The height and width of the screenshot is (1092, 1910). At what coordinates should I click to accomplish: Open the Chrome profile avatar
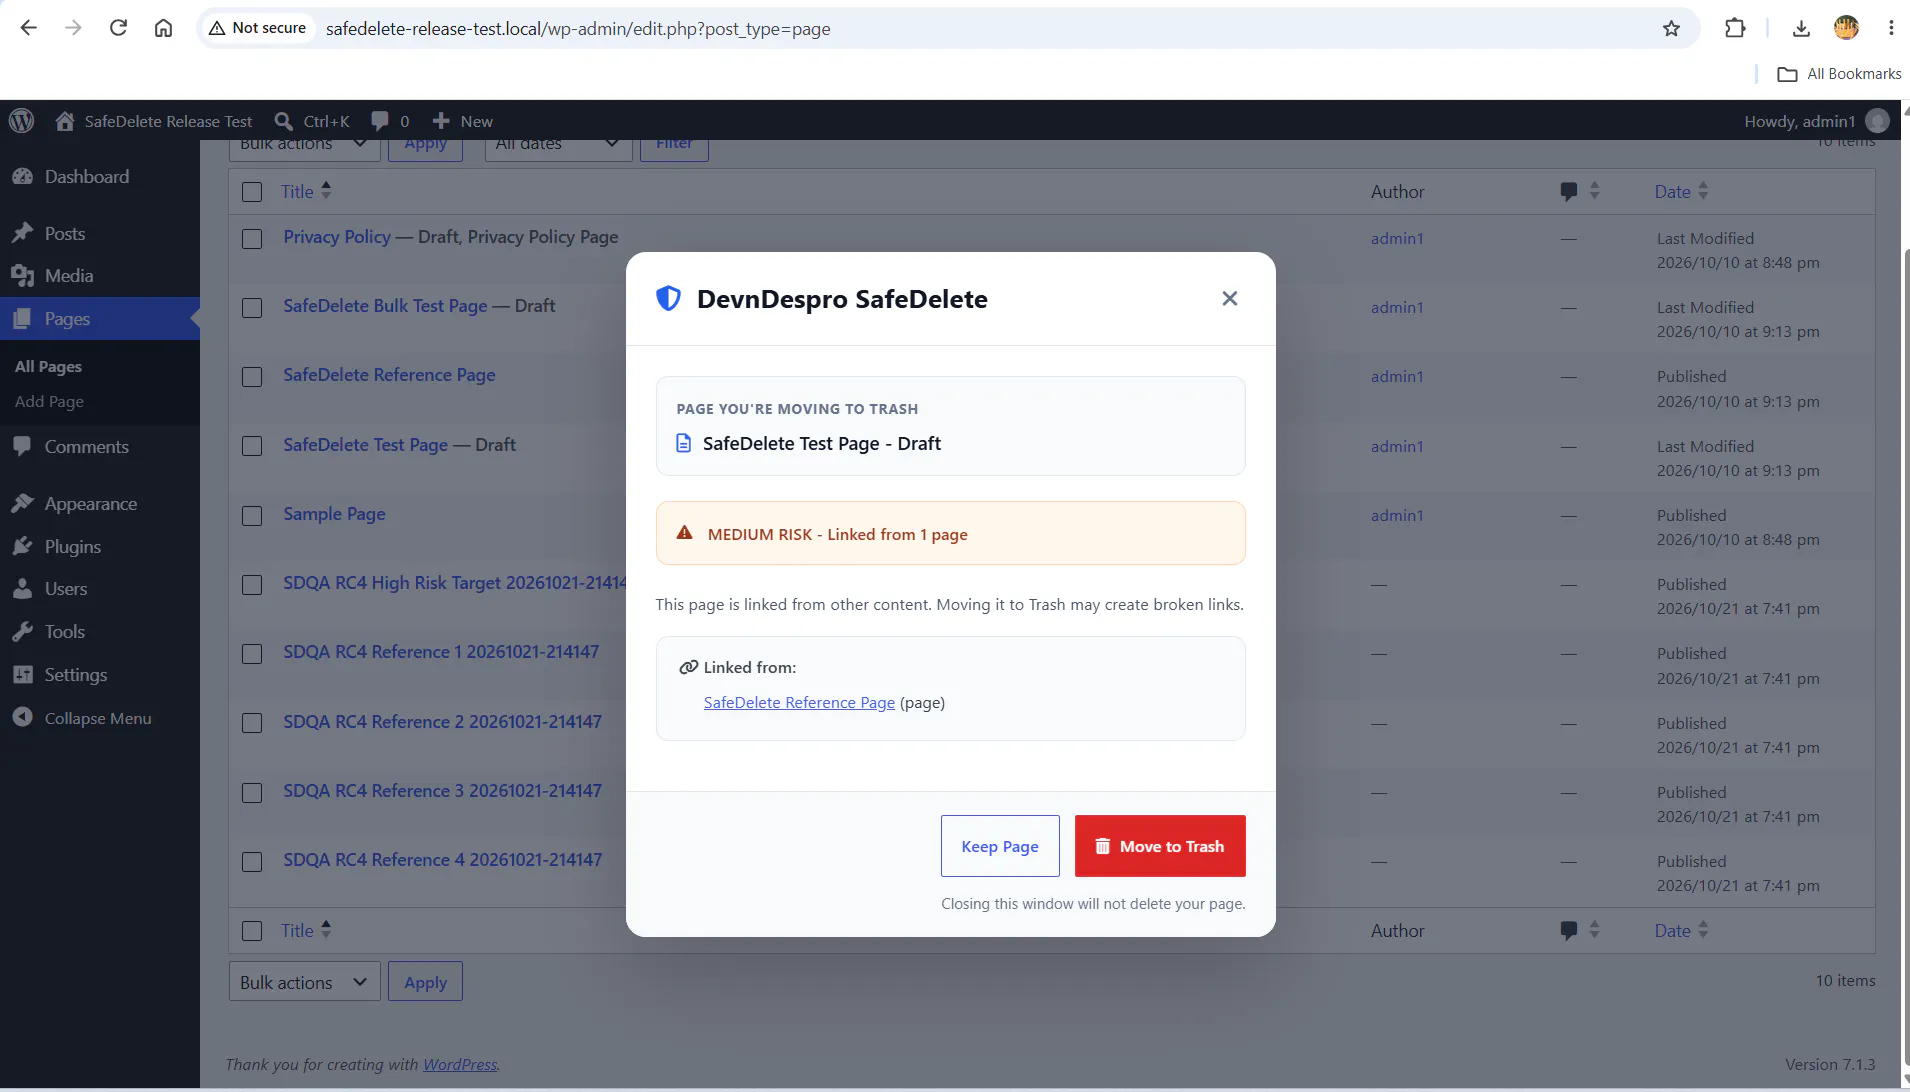(1846, 28)
